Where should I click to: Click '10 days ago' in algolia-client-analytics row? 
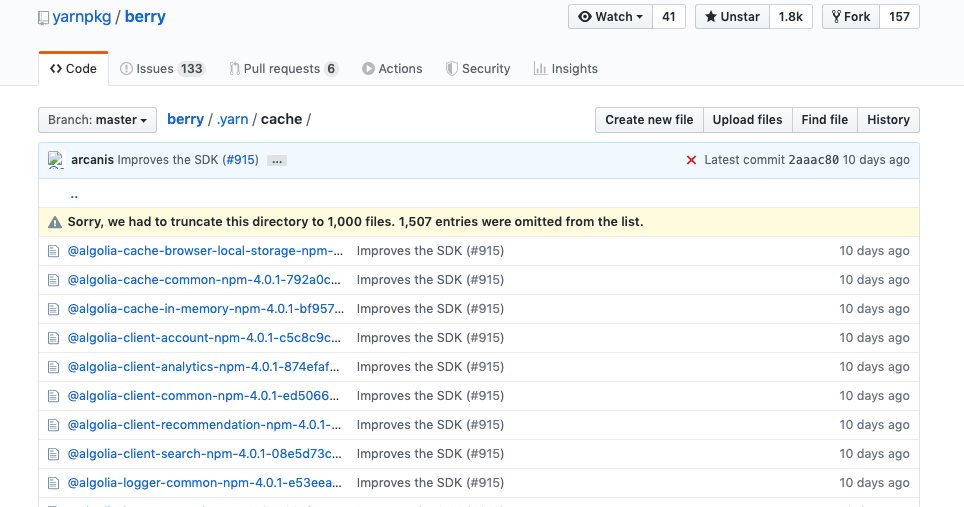874,366
